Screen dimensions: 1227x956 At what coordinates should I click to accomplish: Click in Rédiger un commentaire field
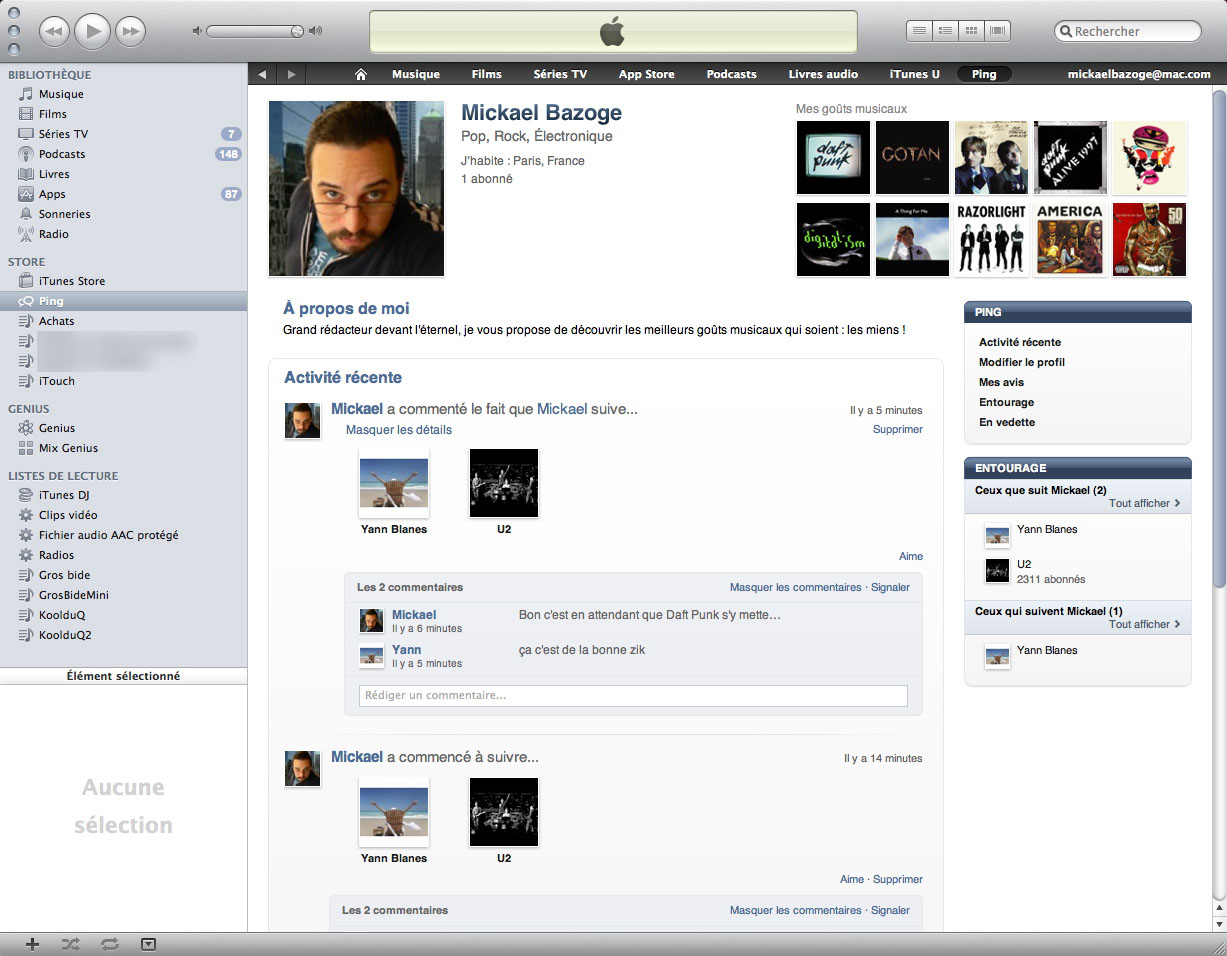click(633, 696)
